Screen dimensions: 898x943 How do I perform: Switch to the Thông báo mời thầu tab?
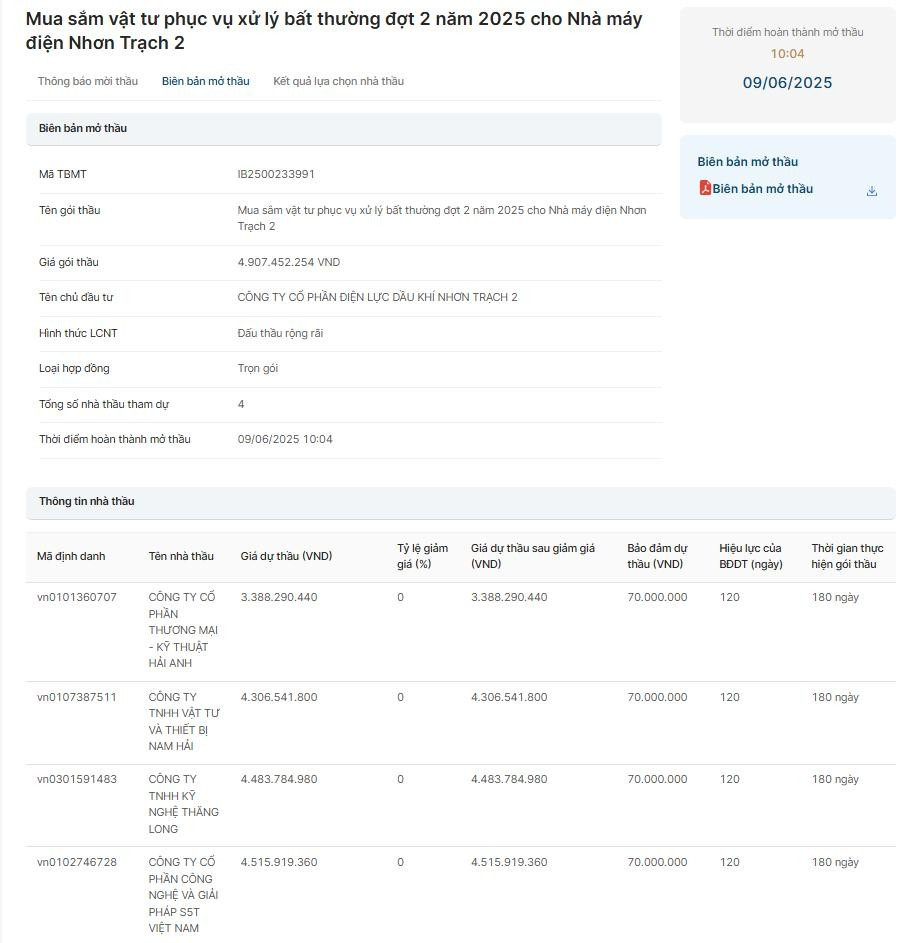pos(88,81)
